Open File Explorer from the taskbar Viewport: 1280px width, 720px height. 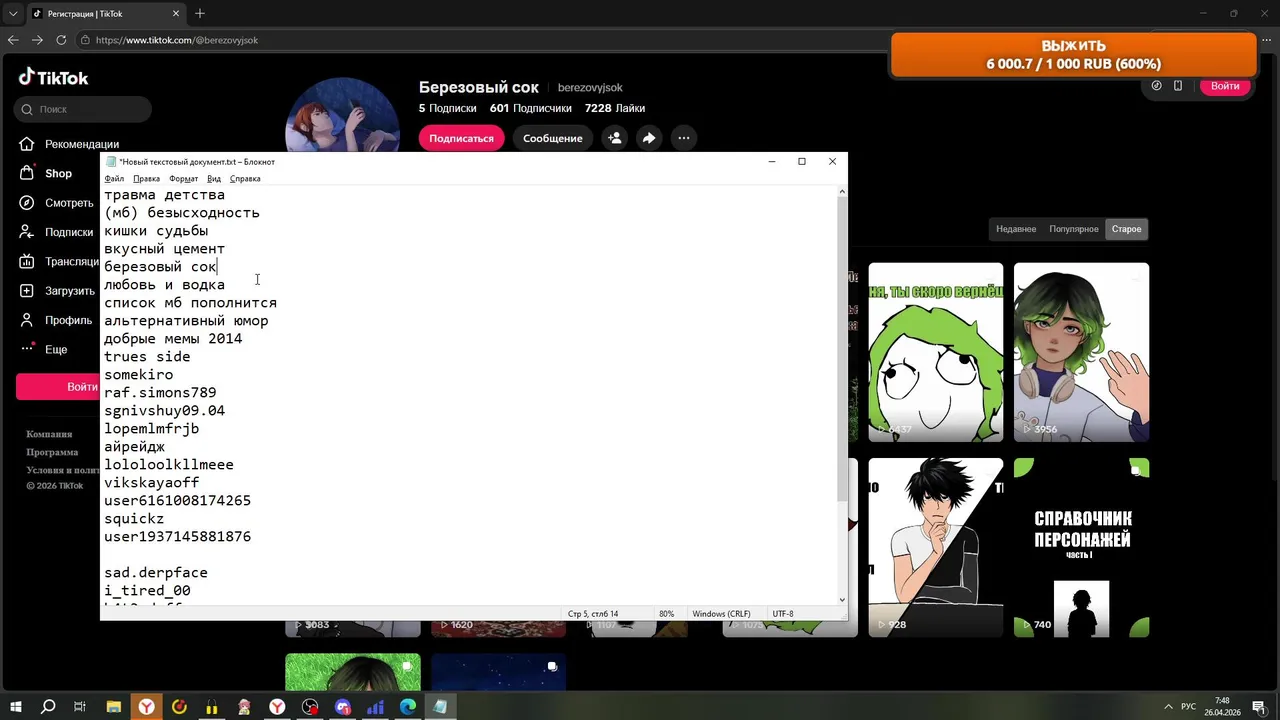coord(113,707)
